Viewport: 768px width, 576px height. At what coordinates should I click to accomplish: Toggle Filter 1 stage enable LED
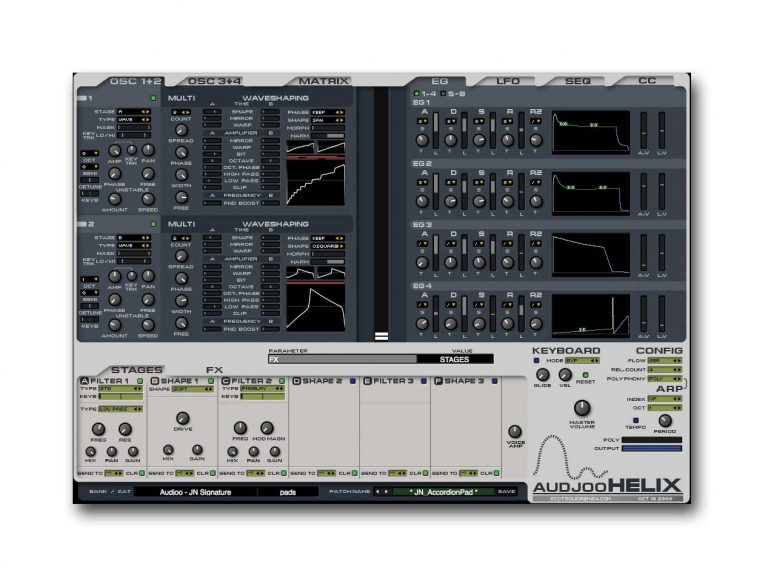(140, 381)
